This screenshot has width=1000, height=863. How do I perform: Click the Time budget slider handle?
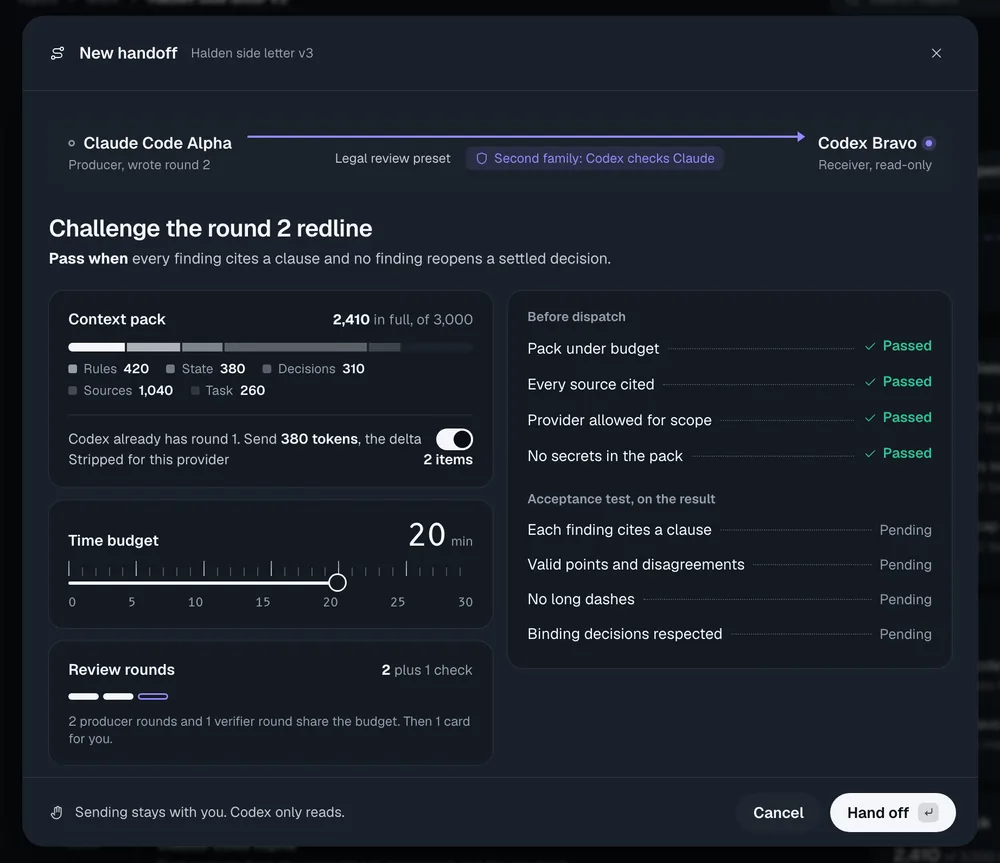click(x=337, y=582)
